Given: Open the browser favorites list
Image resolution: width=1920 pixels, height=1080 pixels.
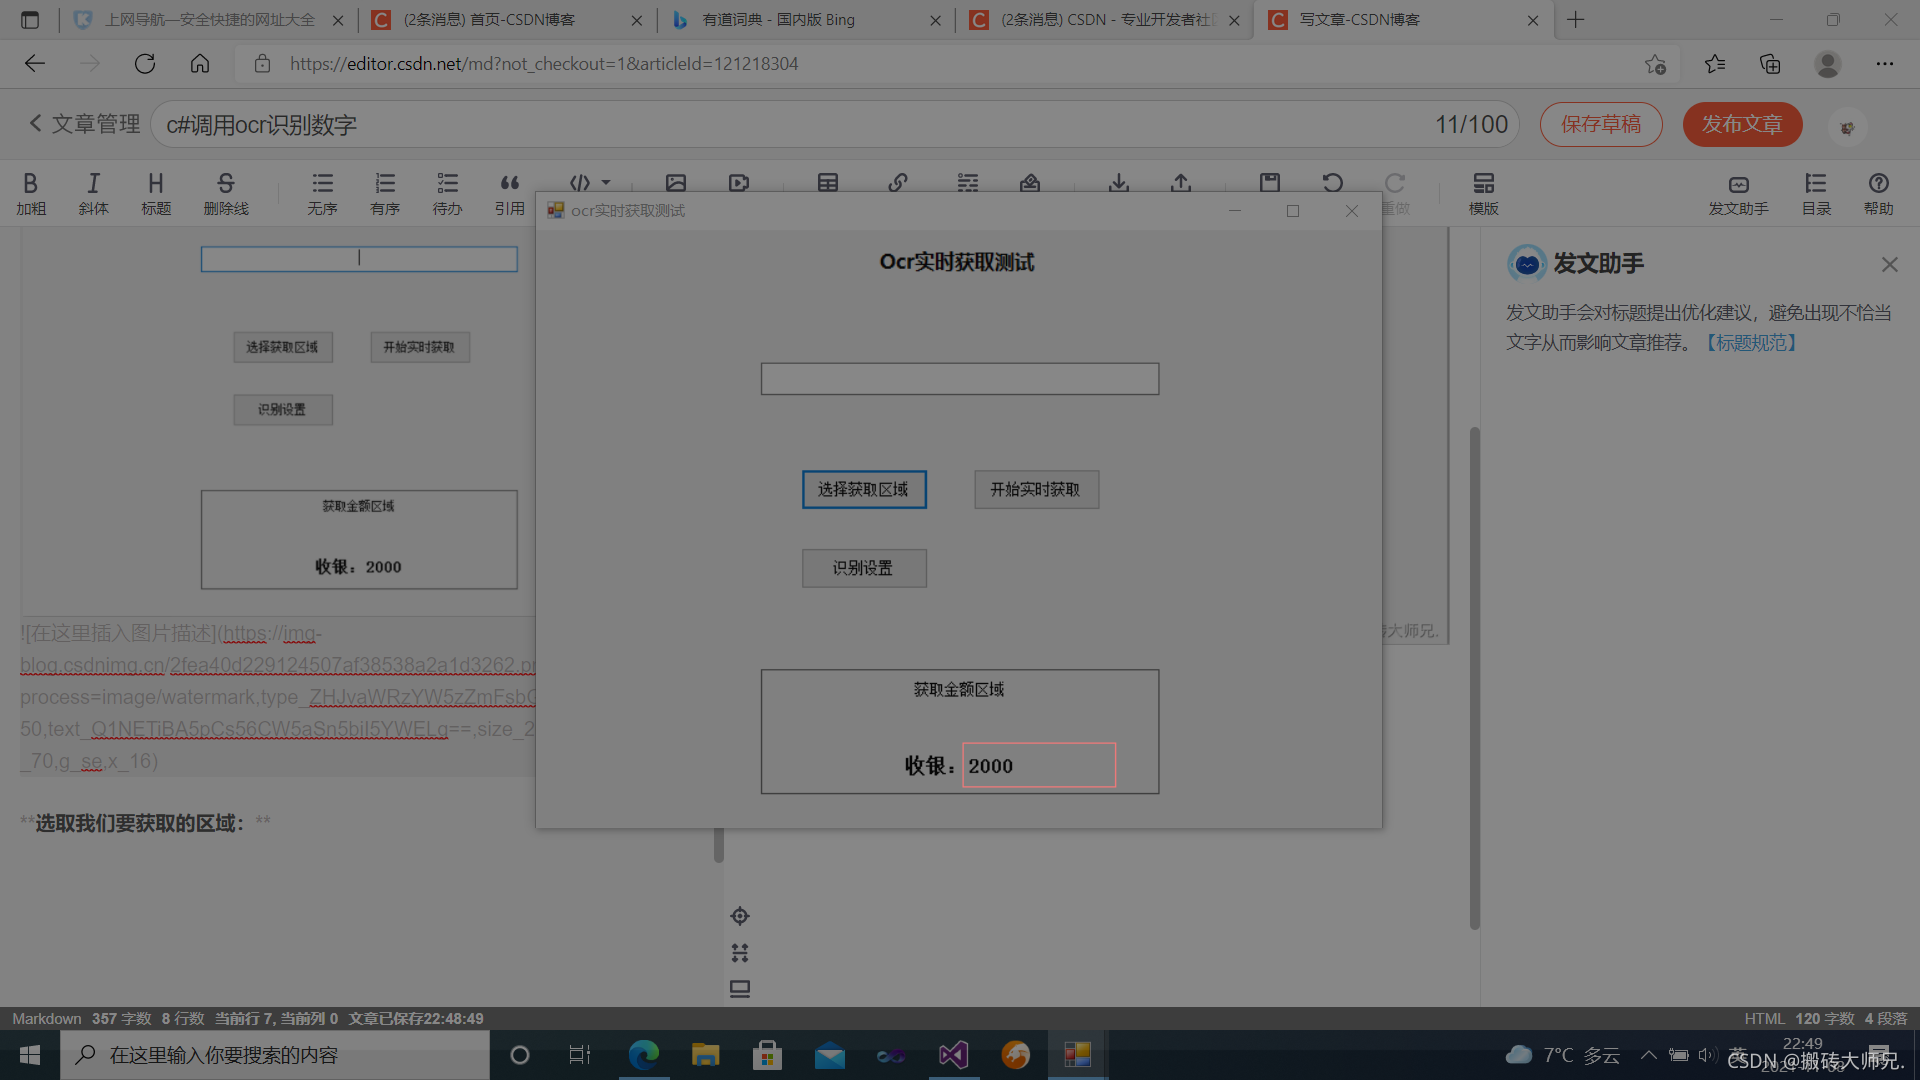Looking at the screenshot, I should (x=1715, y=64).
